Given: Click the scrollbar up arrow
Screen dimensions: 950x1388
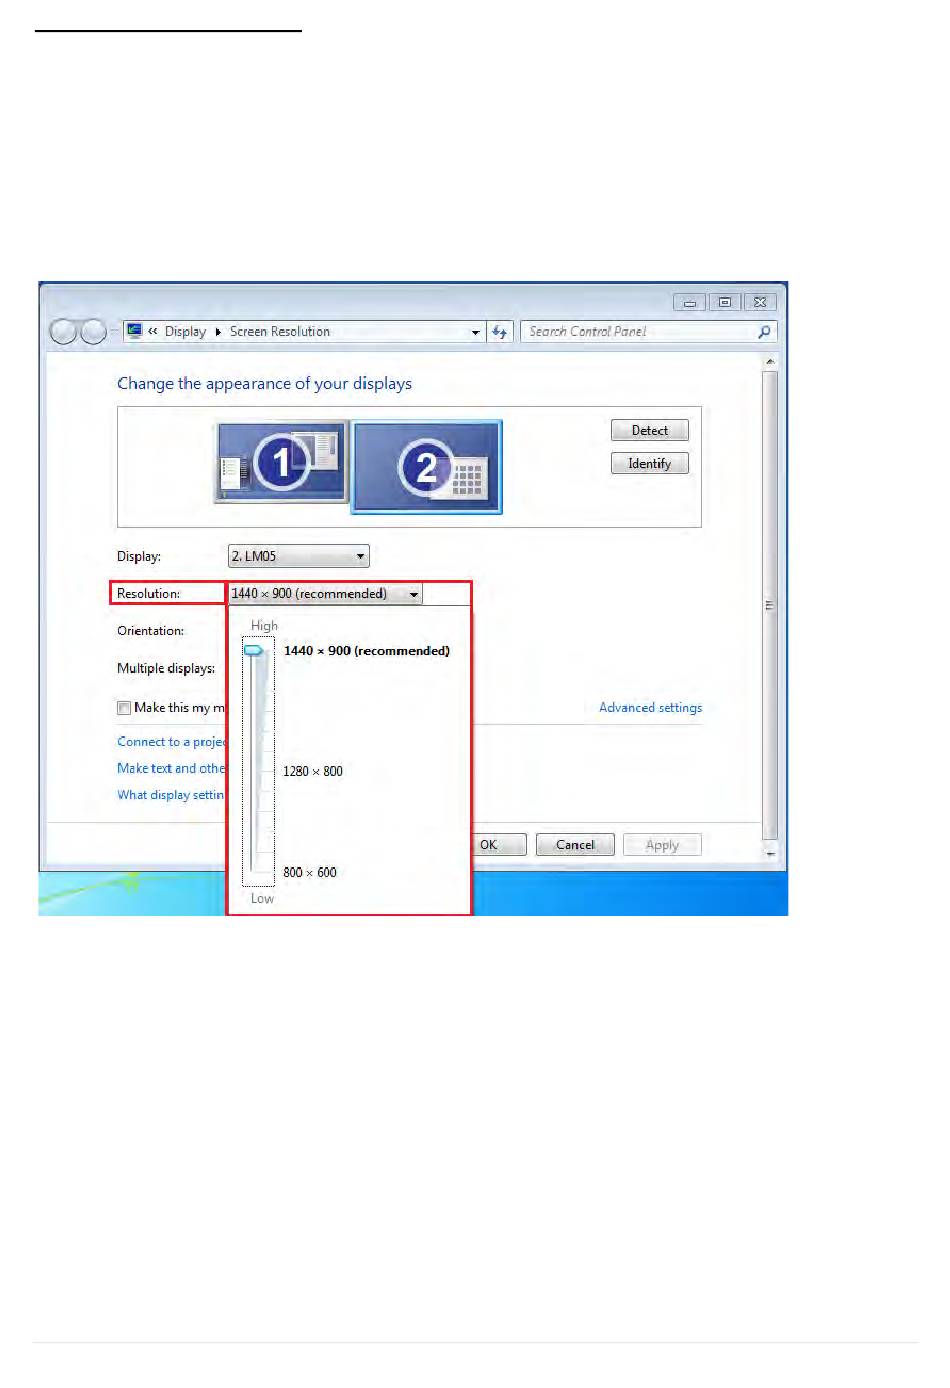Looking at the screenshot, I should pyautogui.click(x=769, y=361).
